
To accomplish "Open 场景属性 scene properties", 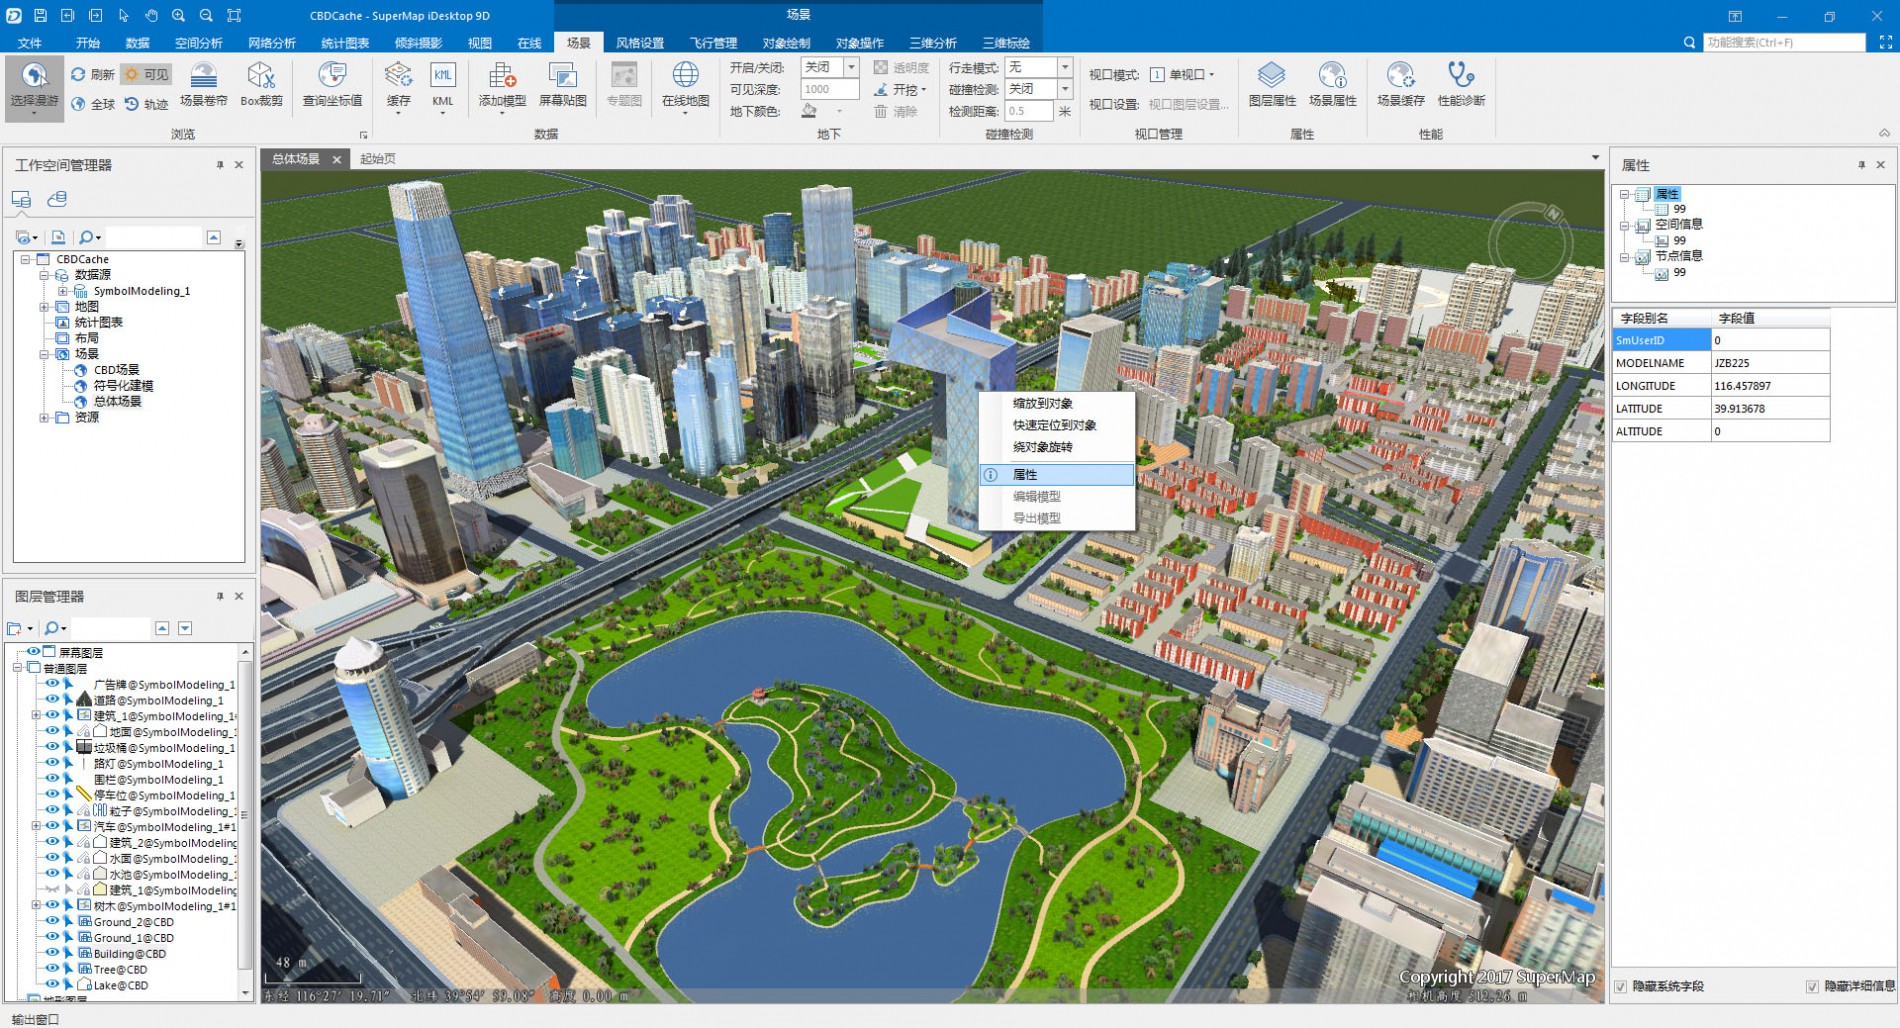I will tap(1332, 85).
